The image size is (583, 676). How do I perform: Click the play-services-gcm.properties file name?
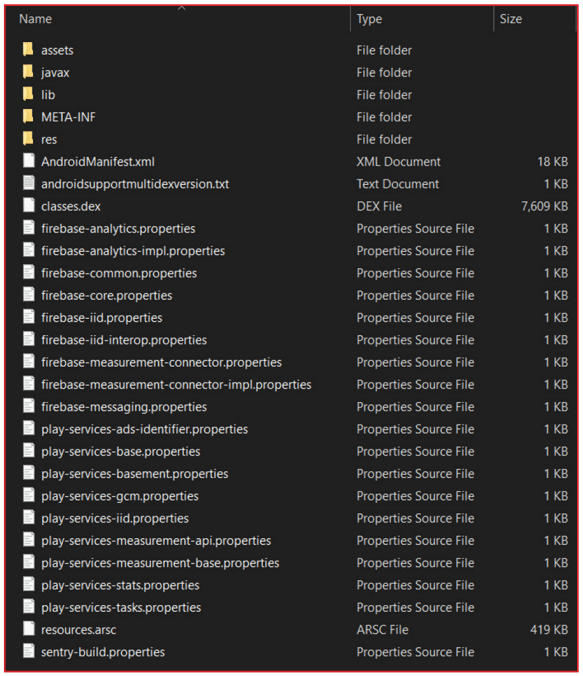[120, 496]
